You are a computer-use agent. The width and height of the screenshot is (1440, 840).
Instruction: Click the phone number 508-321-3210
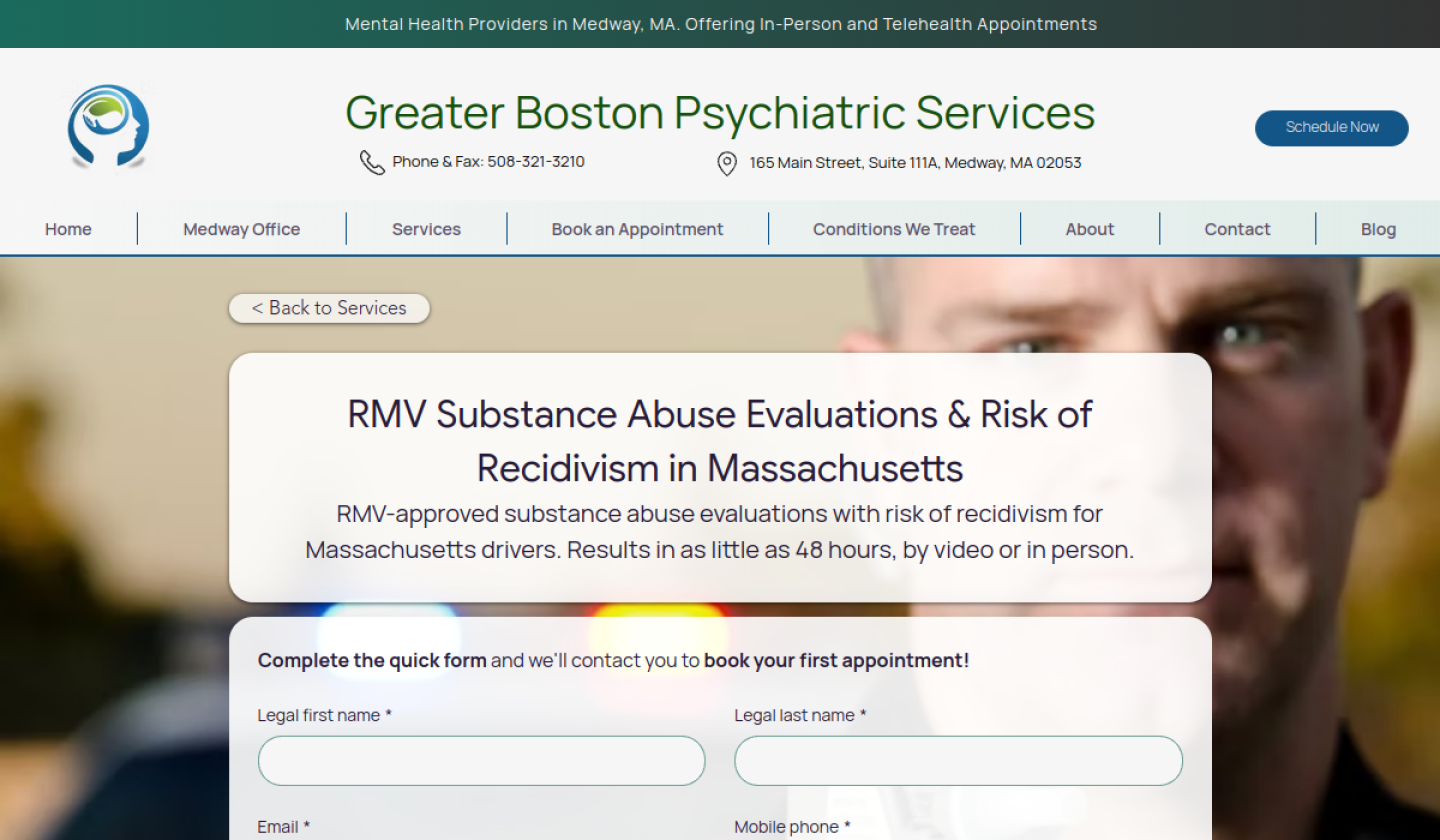pos(536,162)
